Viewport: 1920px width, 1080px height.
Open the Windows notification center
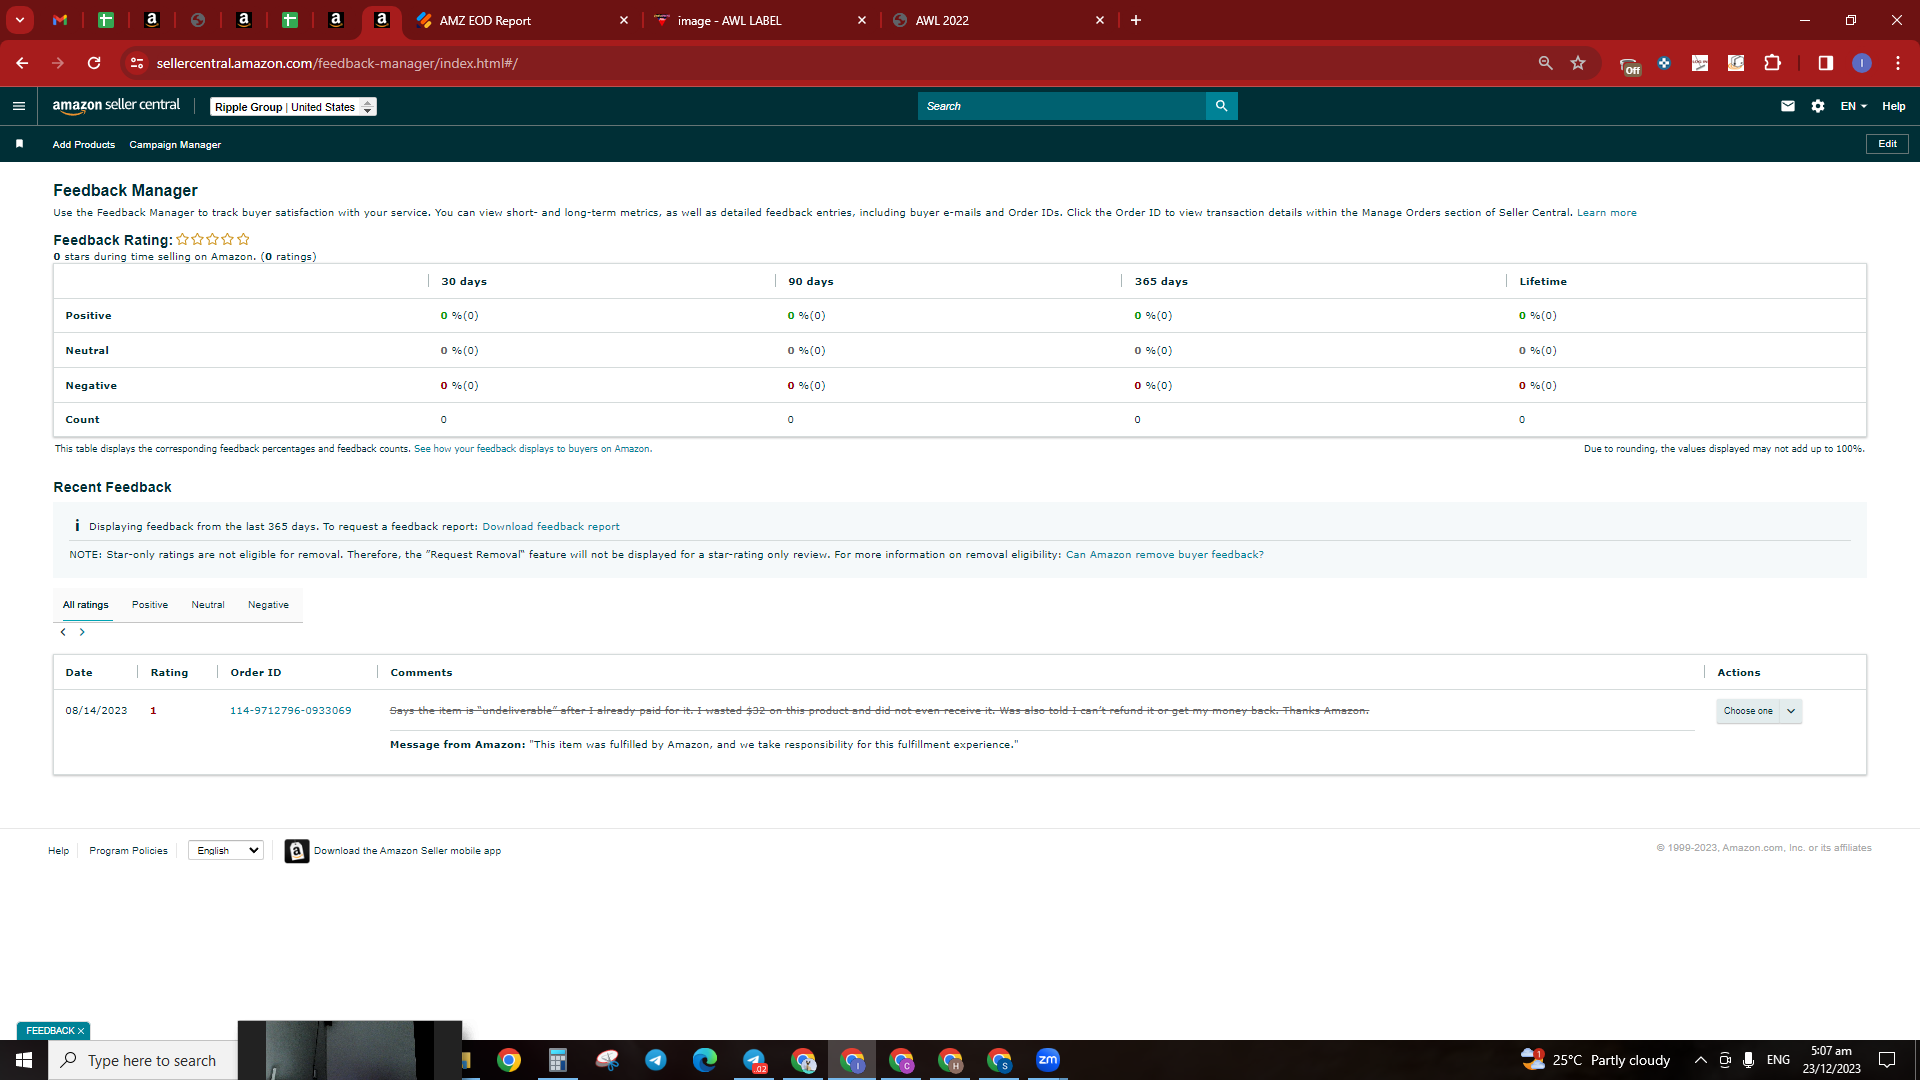point(1887,1060)
